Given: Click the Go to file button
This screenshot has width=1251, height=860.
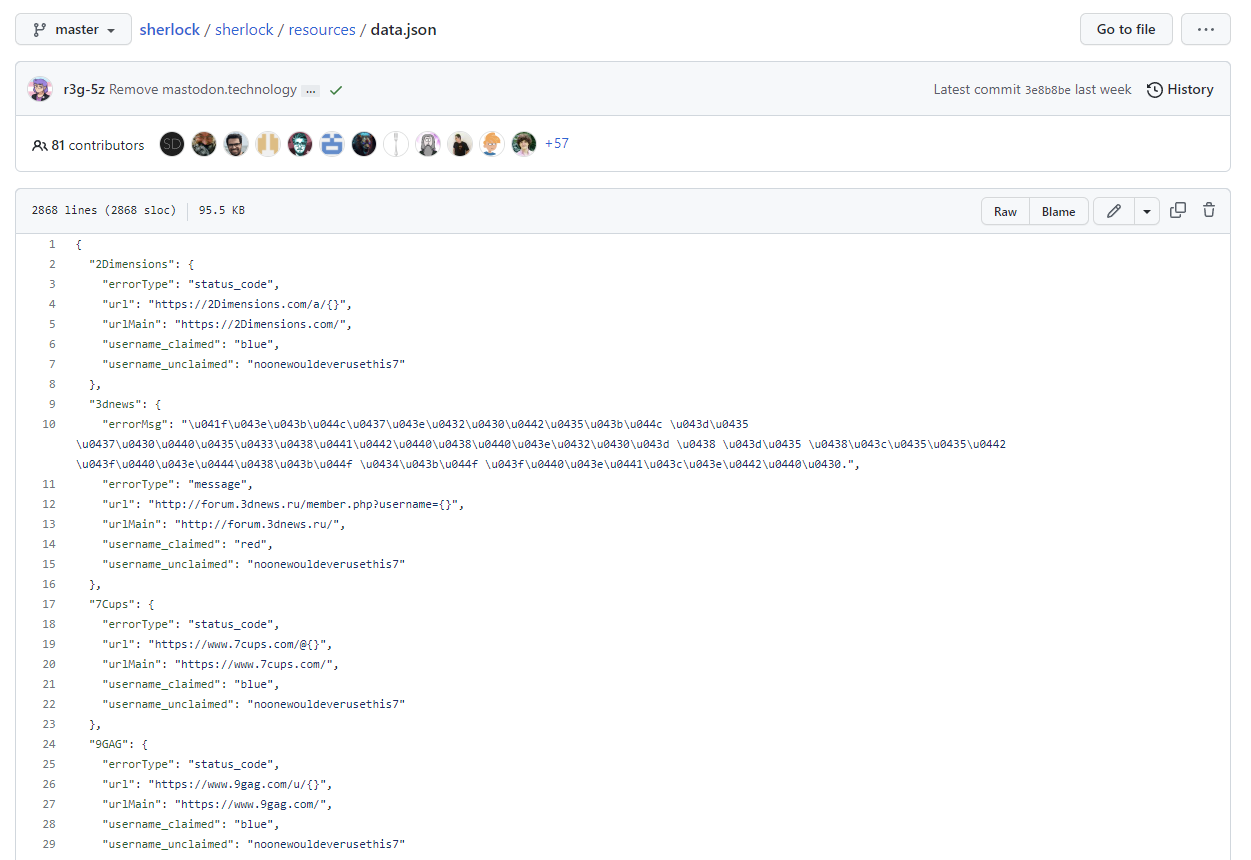Looking at the screenshot, I should [1125, 30].
